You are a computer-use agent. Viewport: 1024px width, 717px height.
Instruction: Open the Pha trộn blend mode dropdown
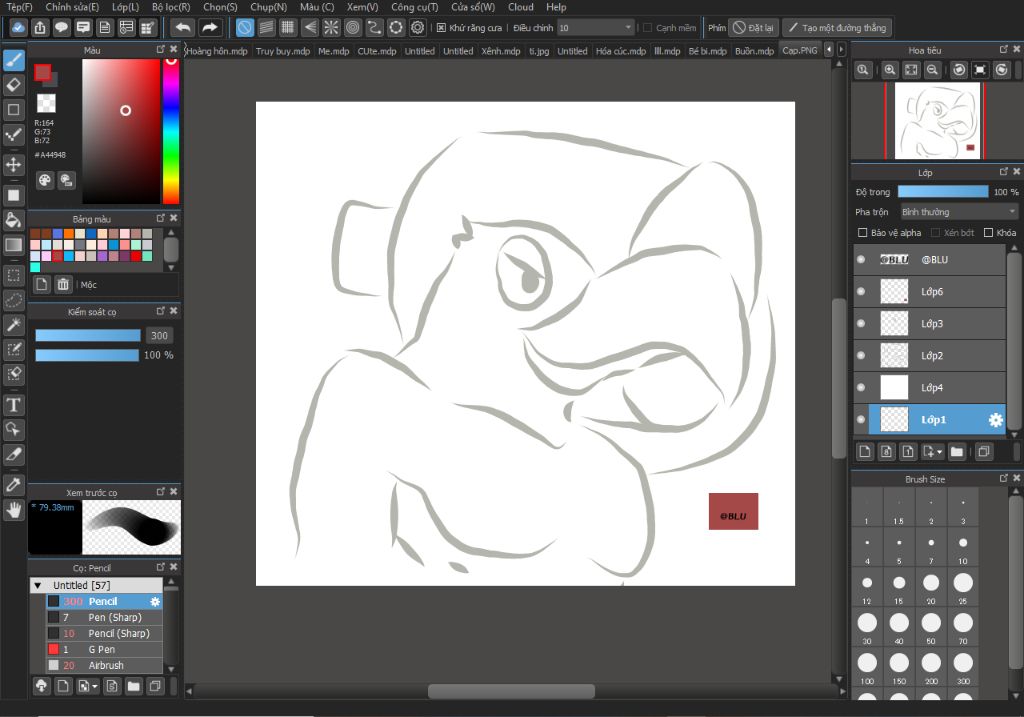(x=959, y=212)
